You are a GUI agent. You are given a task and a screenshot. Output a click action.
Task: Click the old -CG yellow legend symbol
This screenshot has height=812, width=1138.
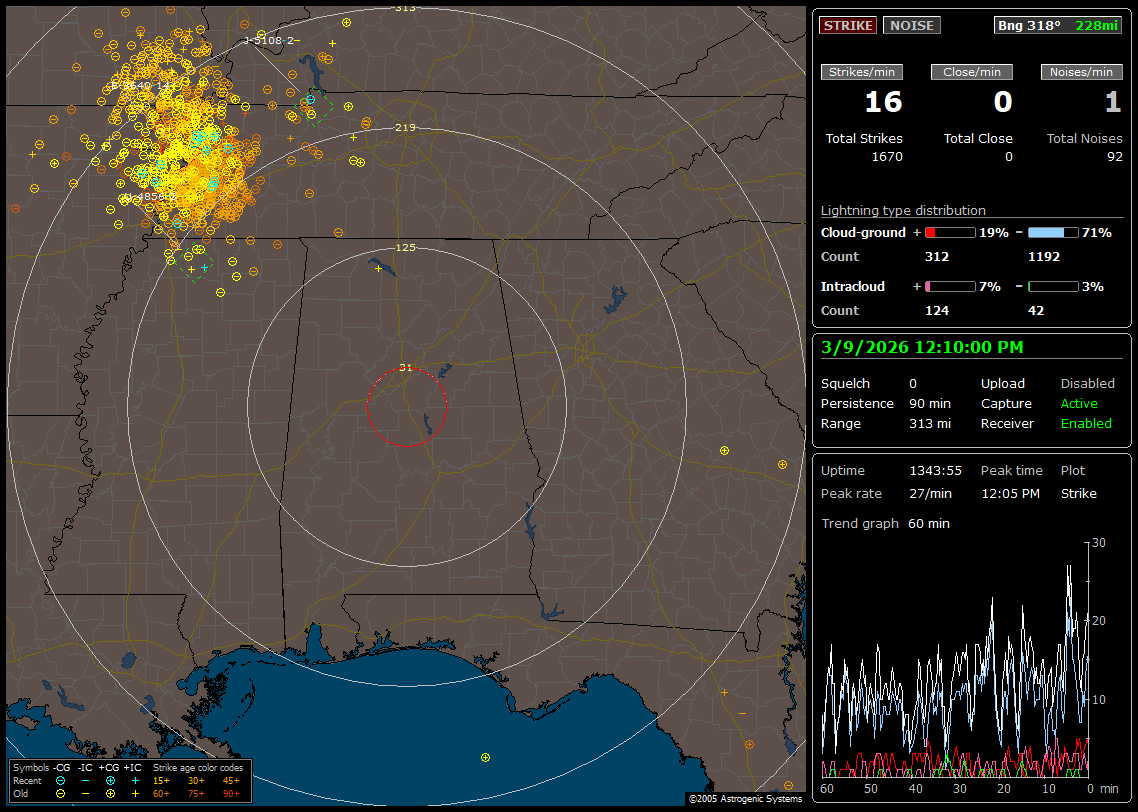(x=60, y=793)
